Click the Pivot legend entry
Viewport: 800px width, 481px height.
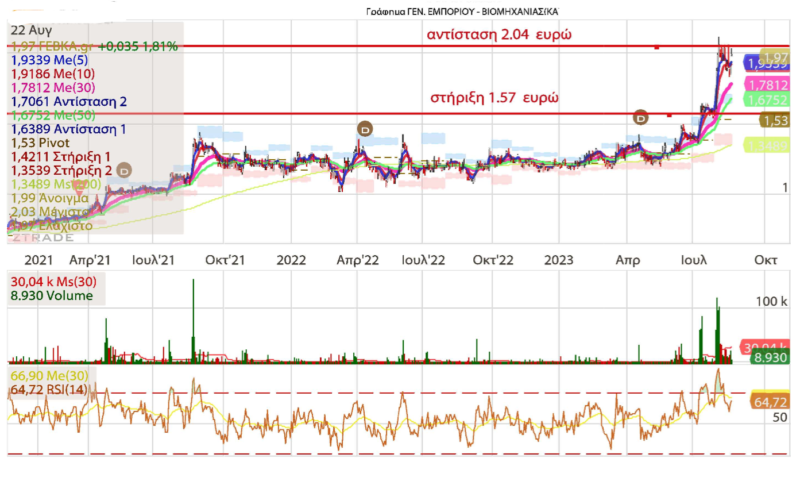[x=40, y=143]
